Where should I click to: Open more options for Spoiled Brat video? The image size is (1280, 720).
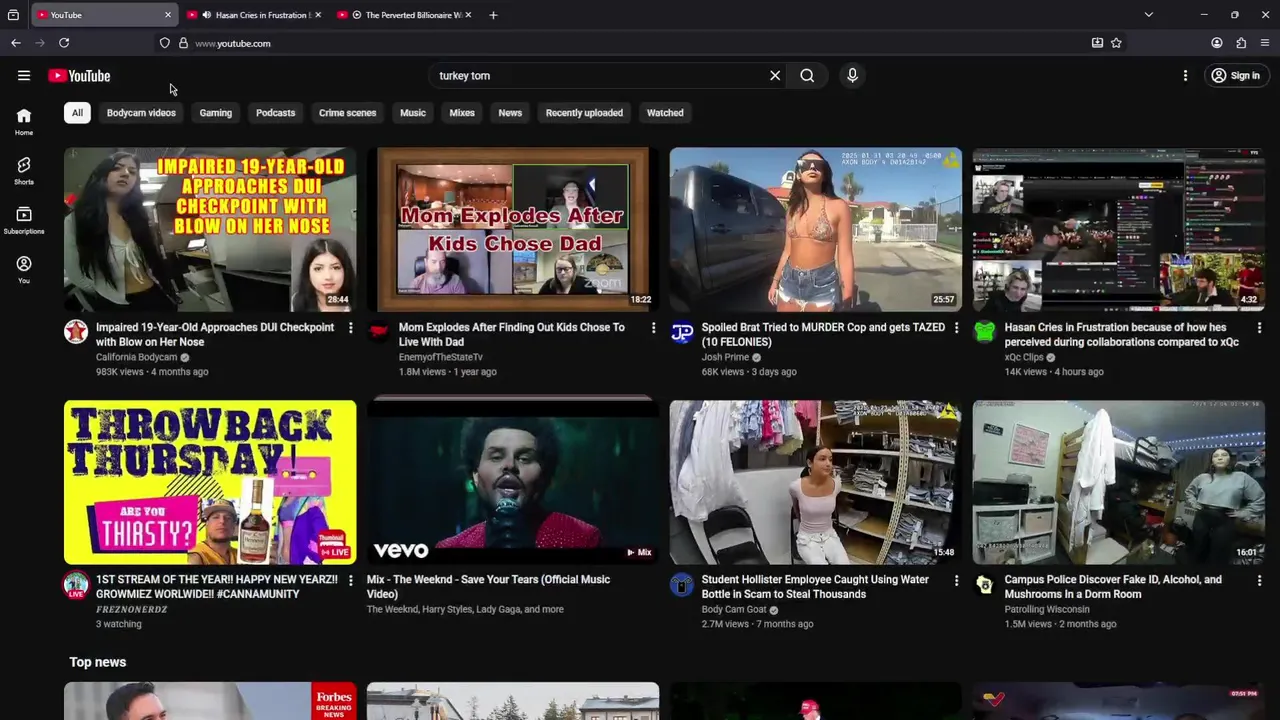point(956,328)
